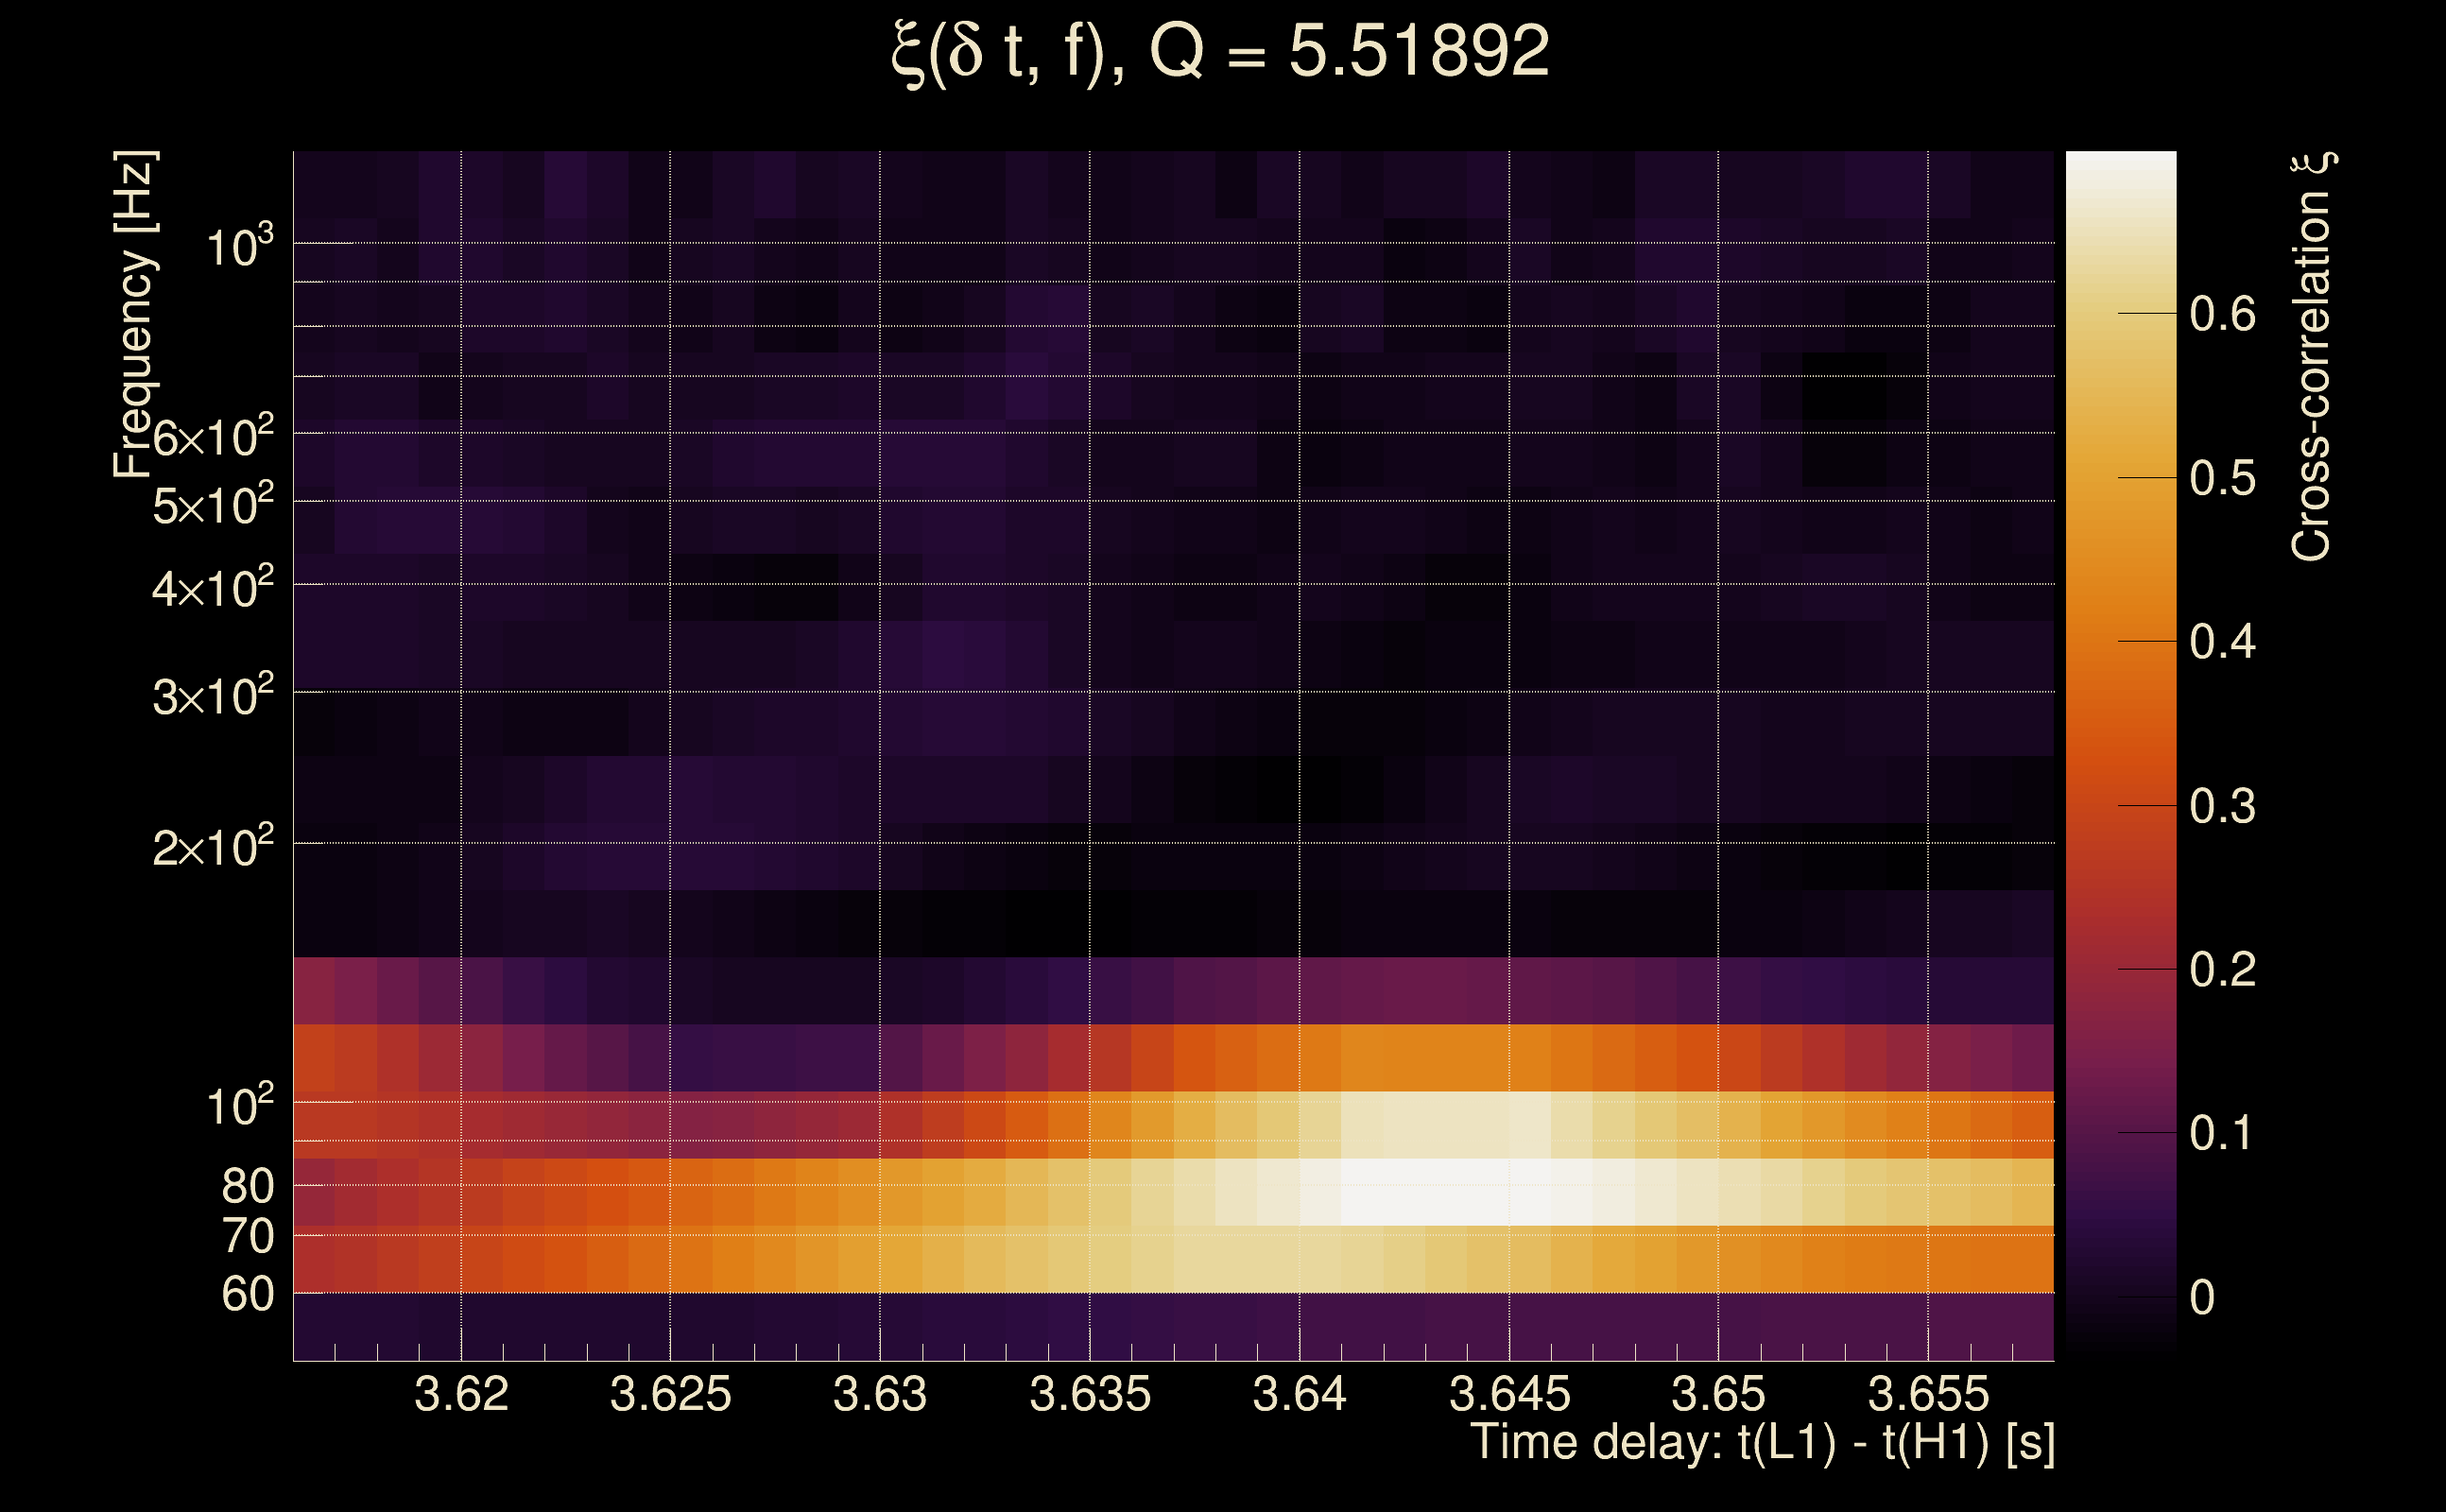Click the 3.655 x-axis tick label
This screenshot has width=2446, height=1512.
point(1928,1394)
